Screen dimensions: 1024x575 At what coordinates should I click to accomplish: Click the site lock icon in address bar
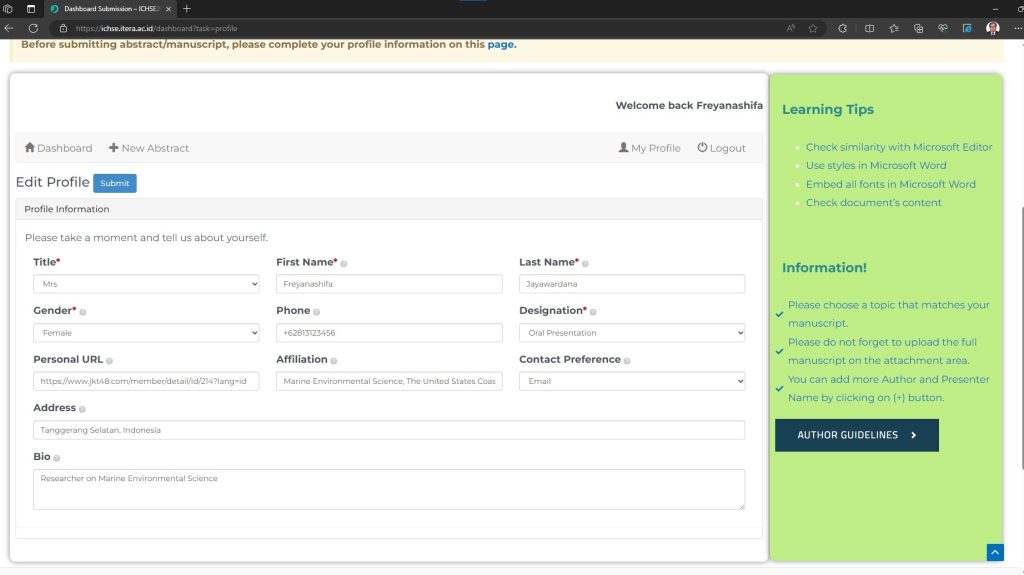[63, 28]
